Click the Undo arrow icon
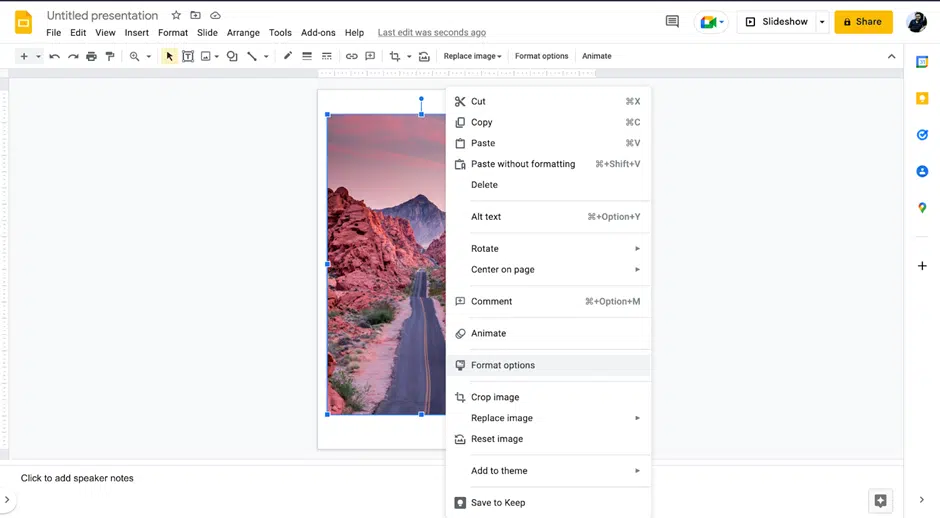 pos(54,57)
